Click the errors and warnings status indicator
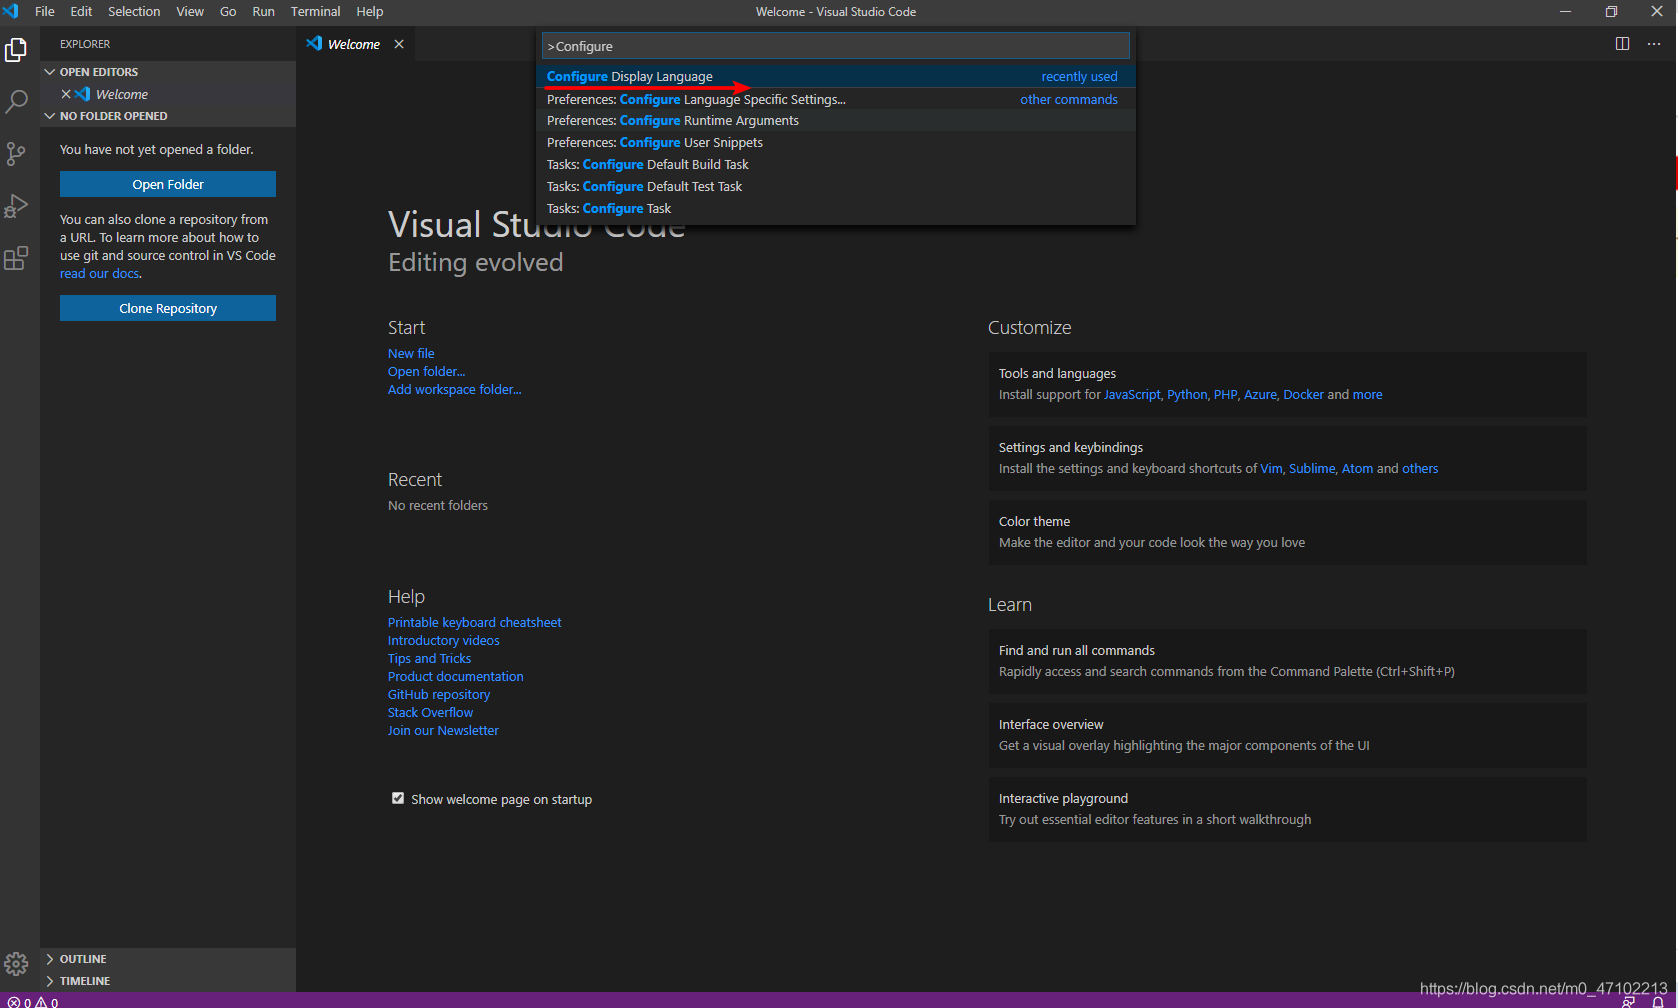The height and width of the screenshot is (1008, 1678). (x=33, y=1001)
